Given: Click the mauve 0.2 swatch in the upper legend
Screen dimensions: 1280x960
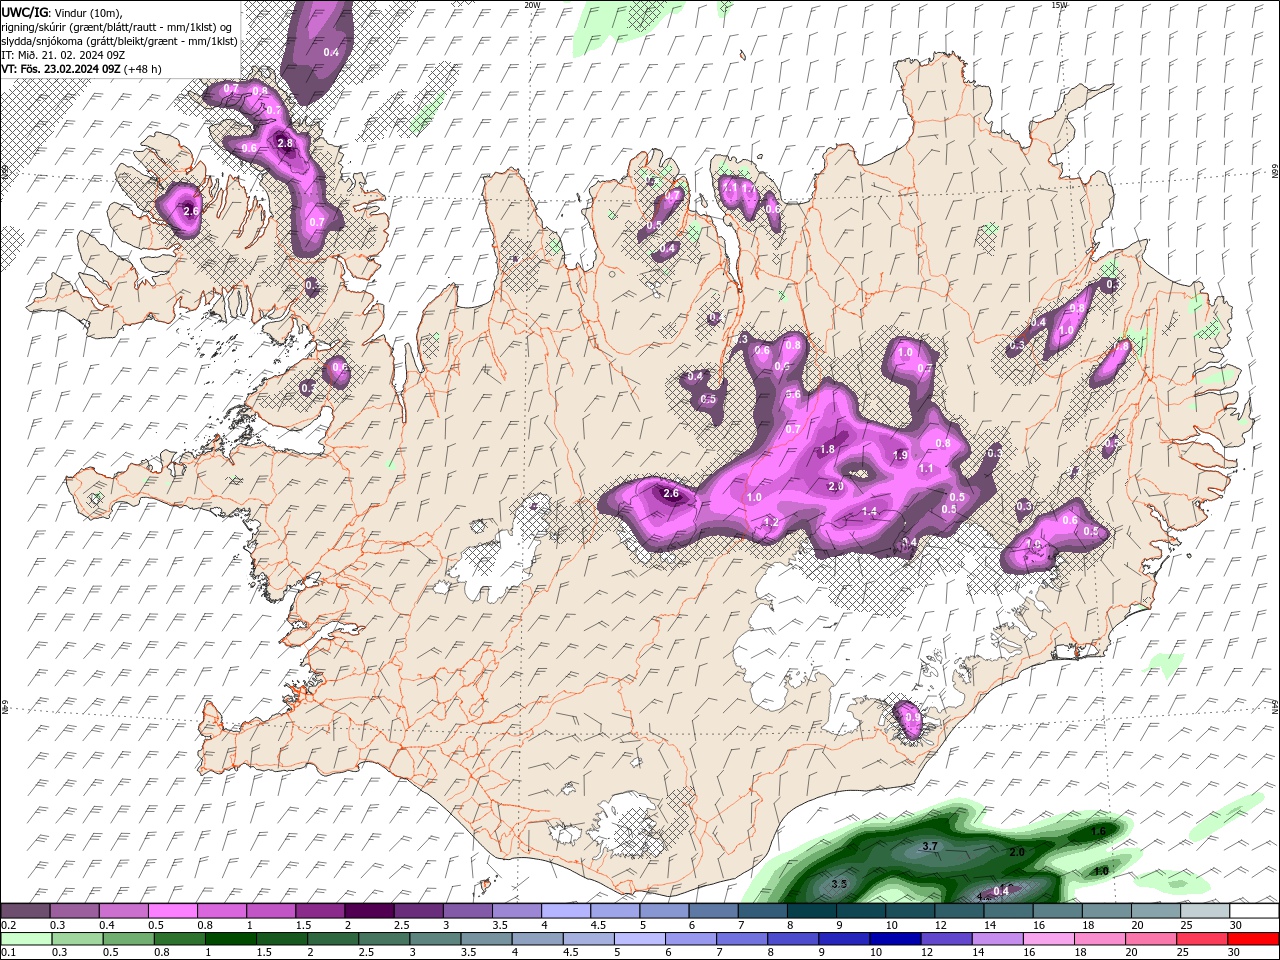Looking at the screenshot, I should coord(26,911).
